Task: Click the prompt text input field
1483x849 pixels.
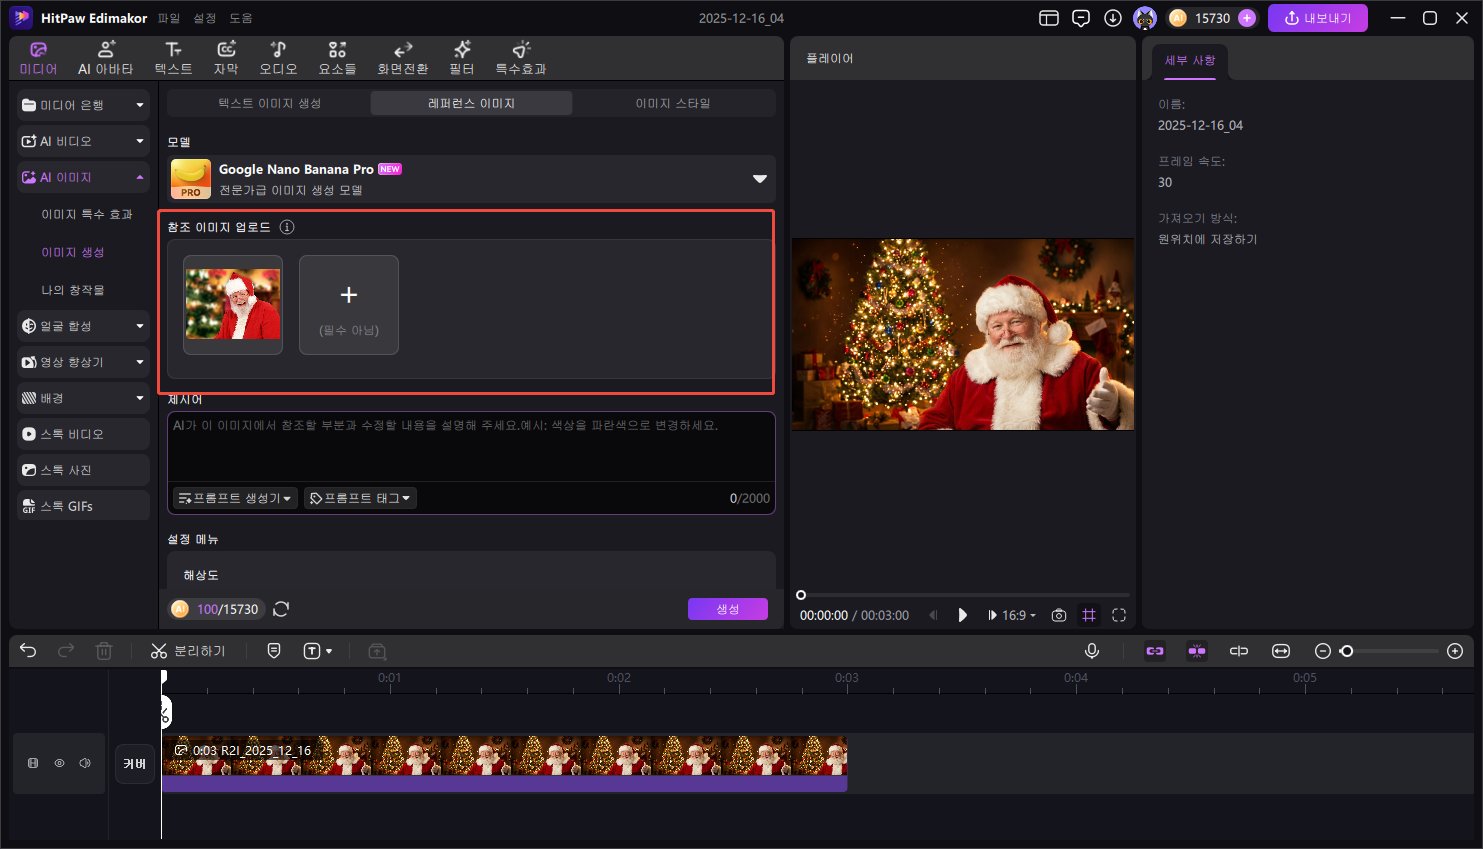Action: click(x=470, y=450)
